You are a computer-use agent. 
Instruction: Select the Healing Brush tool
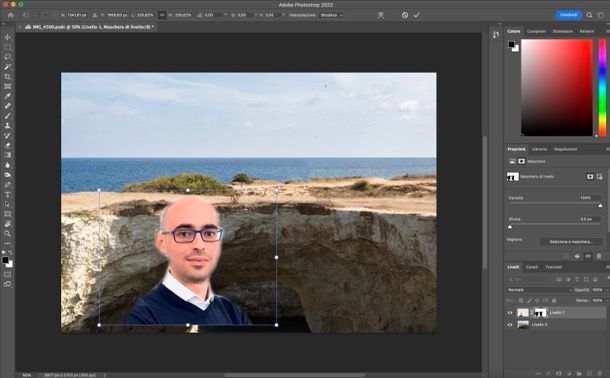click(7, 106)
